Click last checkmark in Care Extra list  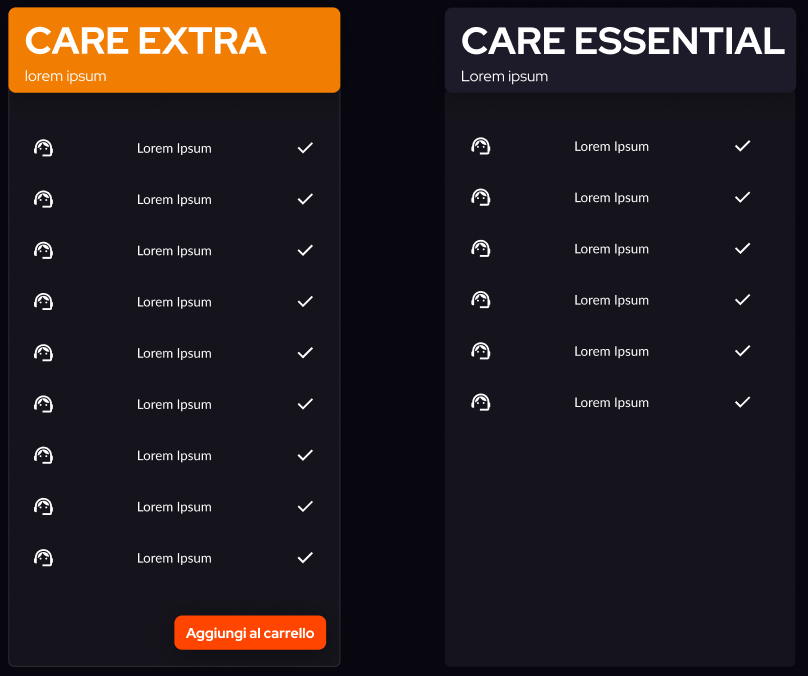(x=305, y=558)
